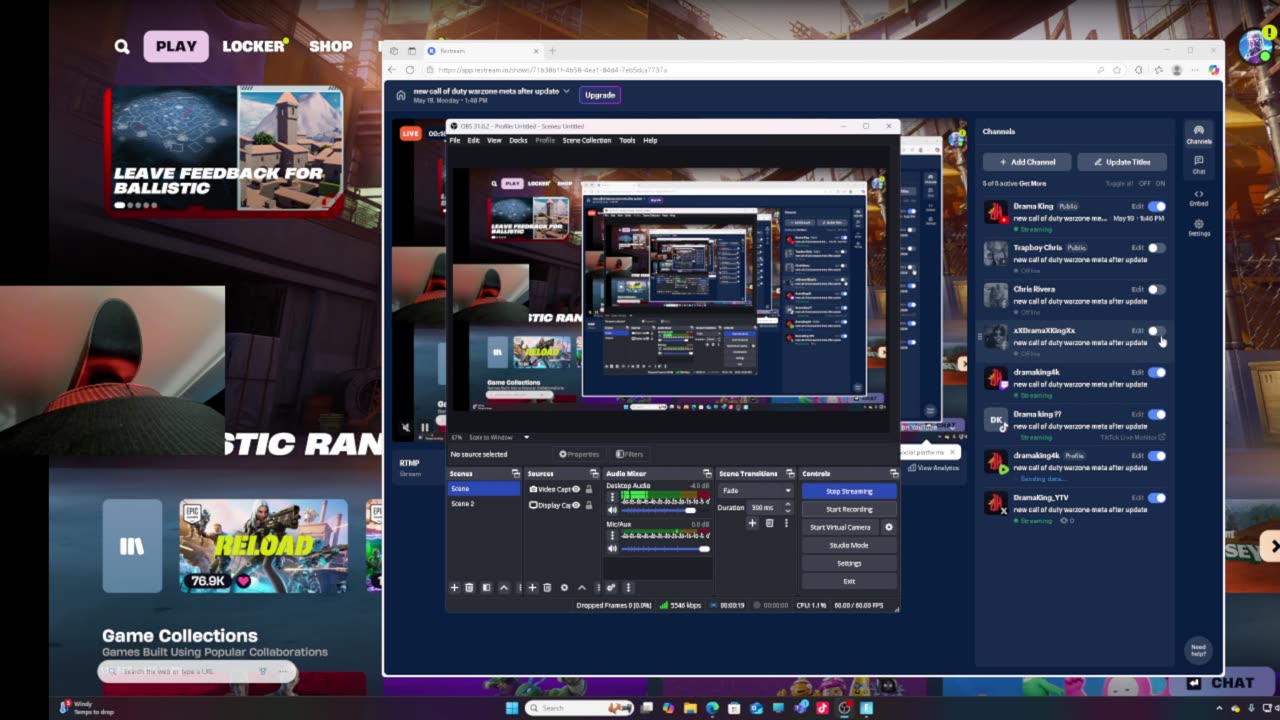This screenshot has width=1280, height=720.
Task: Click Start Recording in OBS
Action: 849,509
